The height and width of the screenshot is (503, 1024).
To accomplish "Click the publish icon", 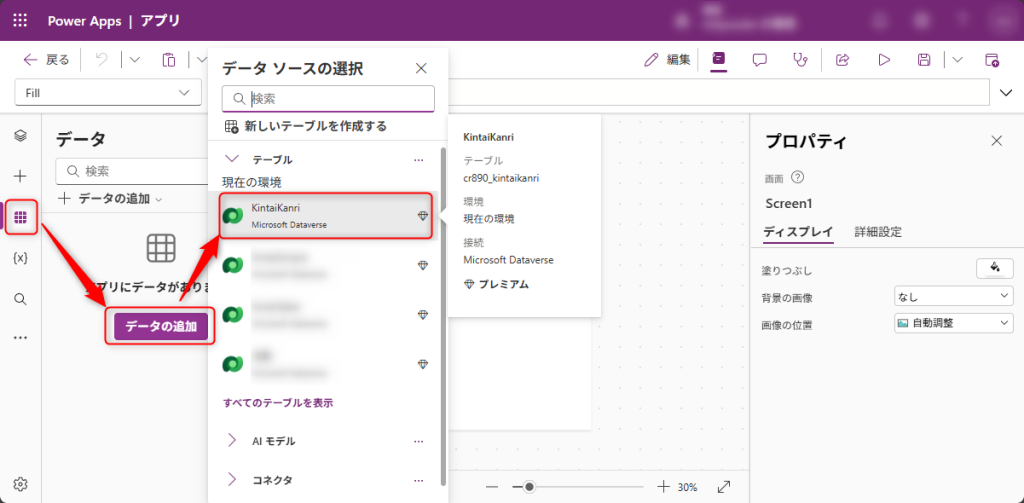I will pyautogui.click(x=992, y=60).
